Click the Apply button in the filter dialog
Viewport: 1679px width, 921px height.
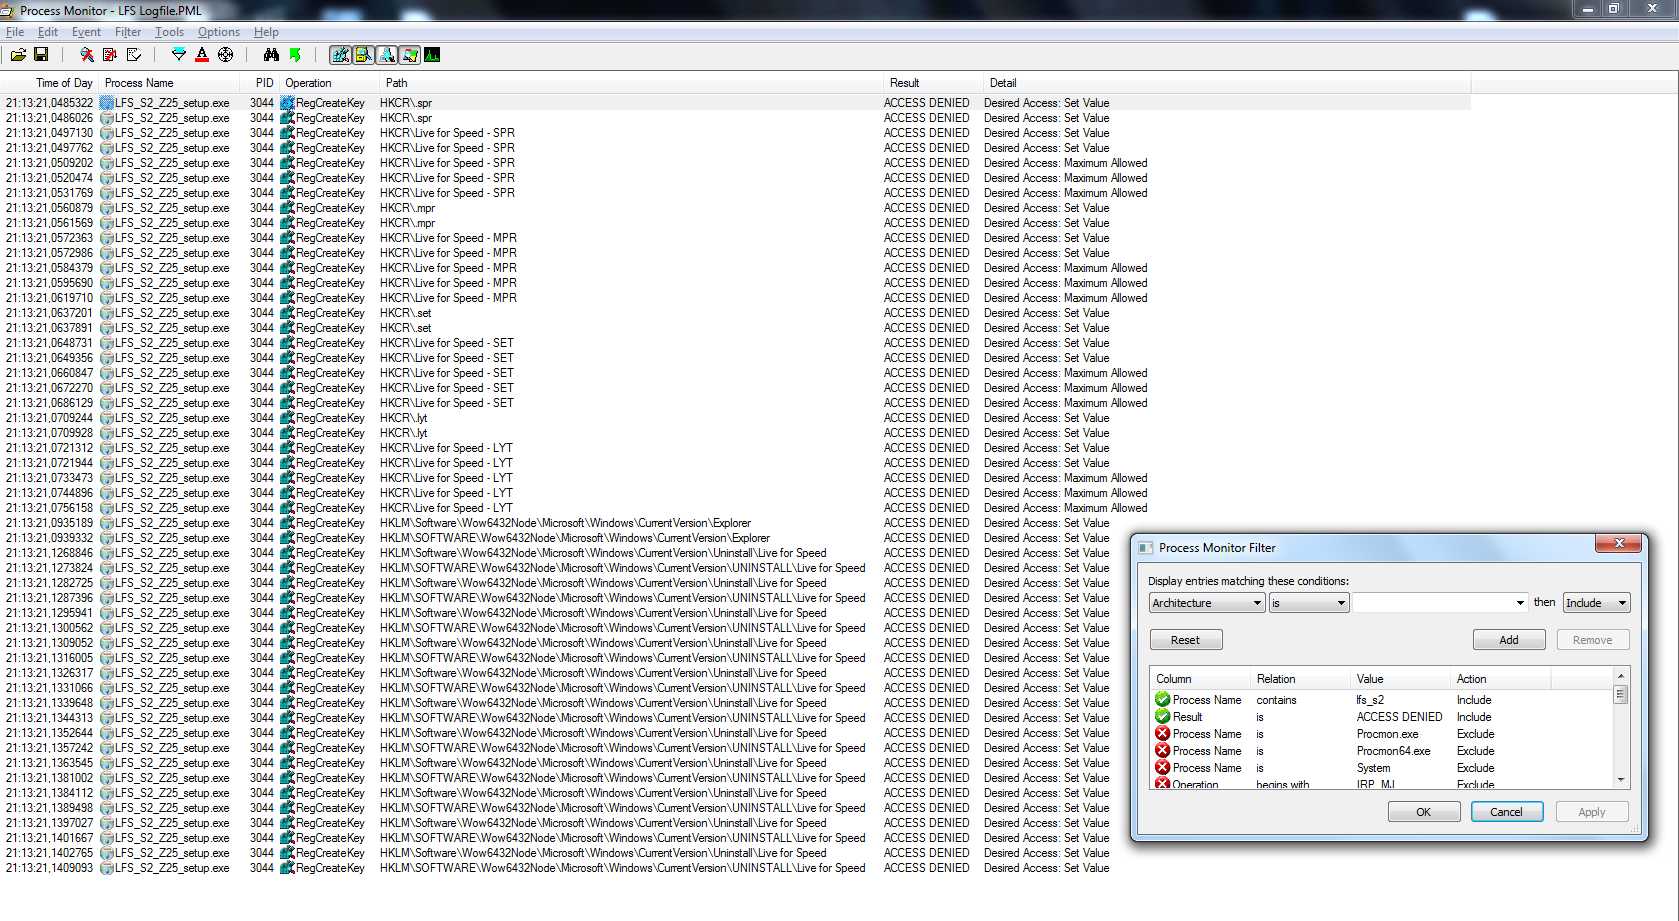coord(1592,812)
